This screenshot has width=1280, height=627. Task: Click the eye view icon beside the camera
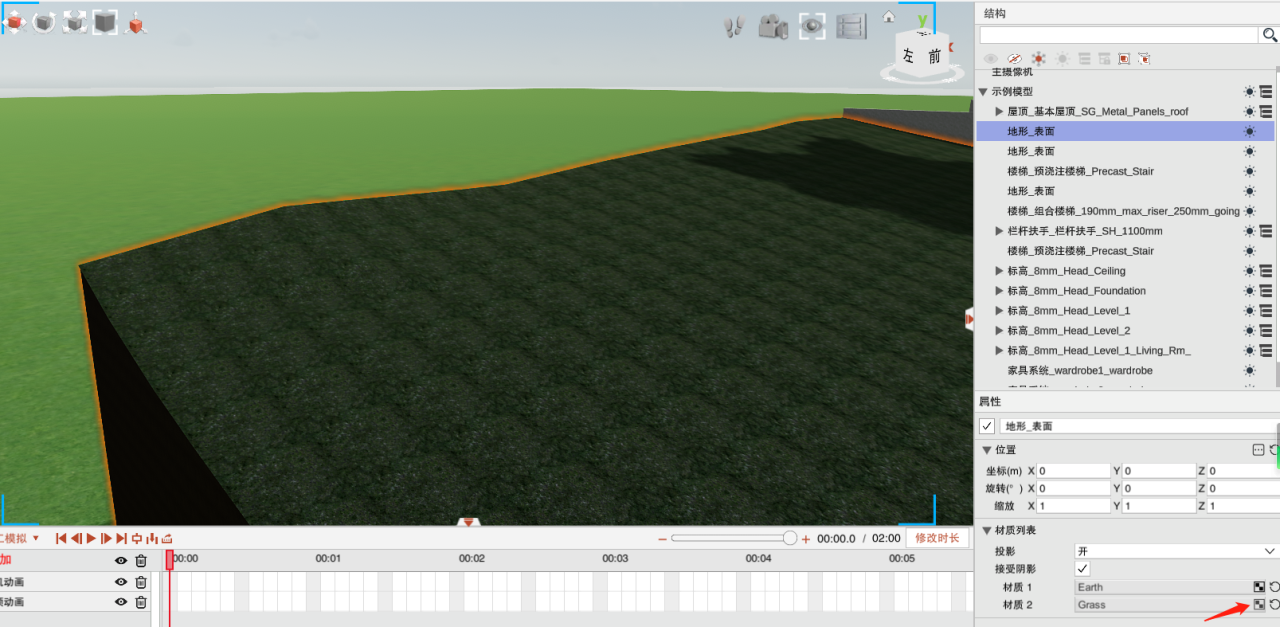(x=811, y=26)
